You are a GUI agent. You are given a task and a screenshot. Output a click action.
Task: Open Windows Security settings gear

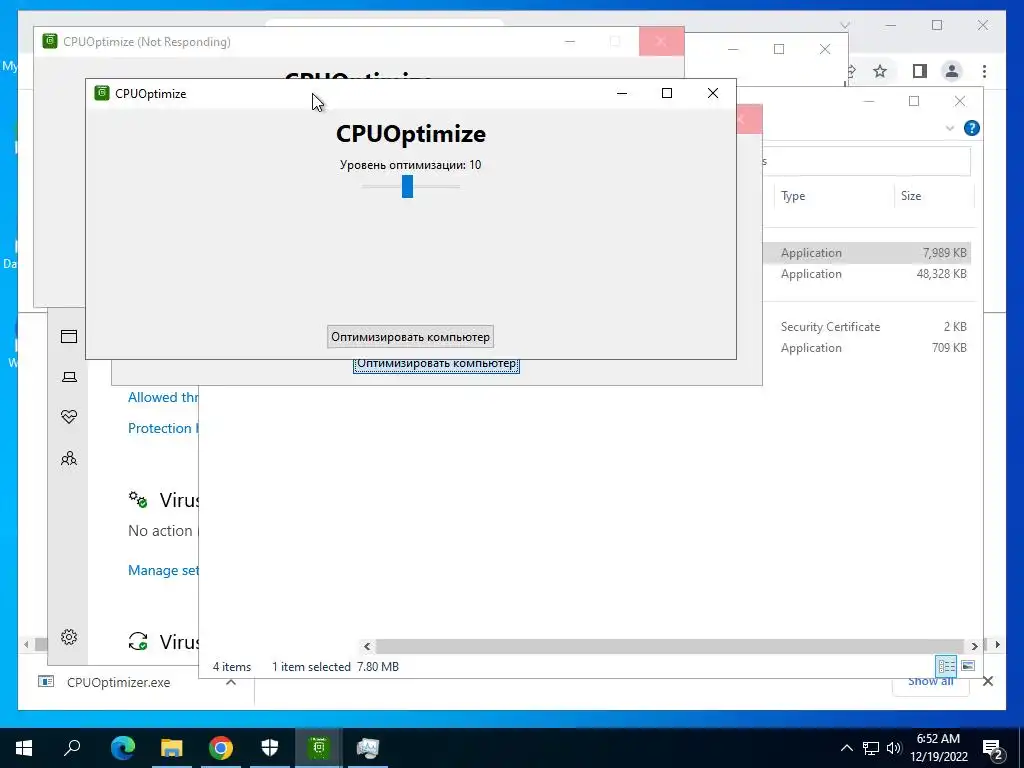click(x=69, y=637)
